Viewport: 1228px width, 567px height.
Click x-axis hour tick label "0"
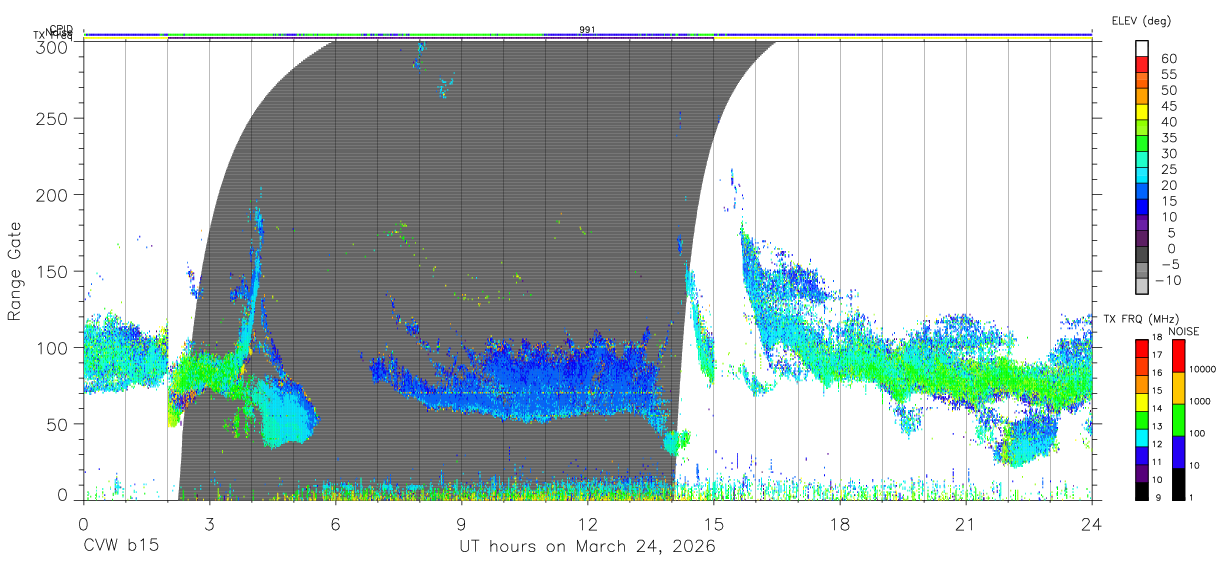click(83, 524)
